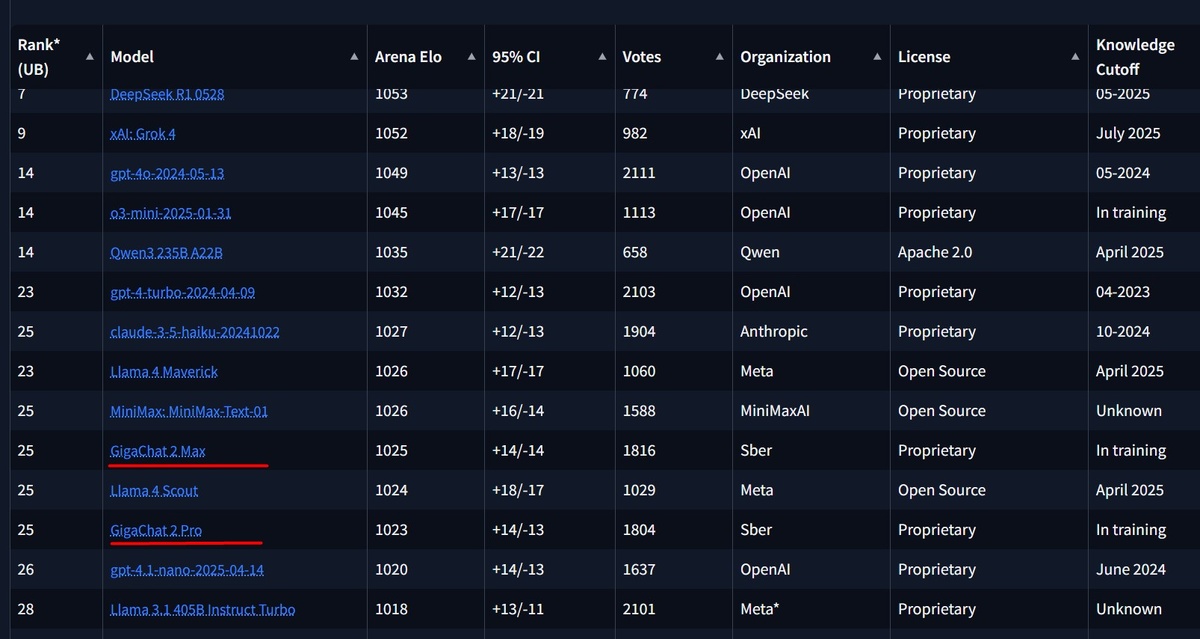Sort by Model column arrow
The width and height of the screenshot is (1200, 639).
(x=354, y=57)
